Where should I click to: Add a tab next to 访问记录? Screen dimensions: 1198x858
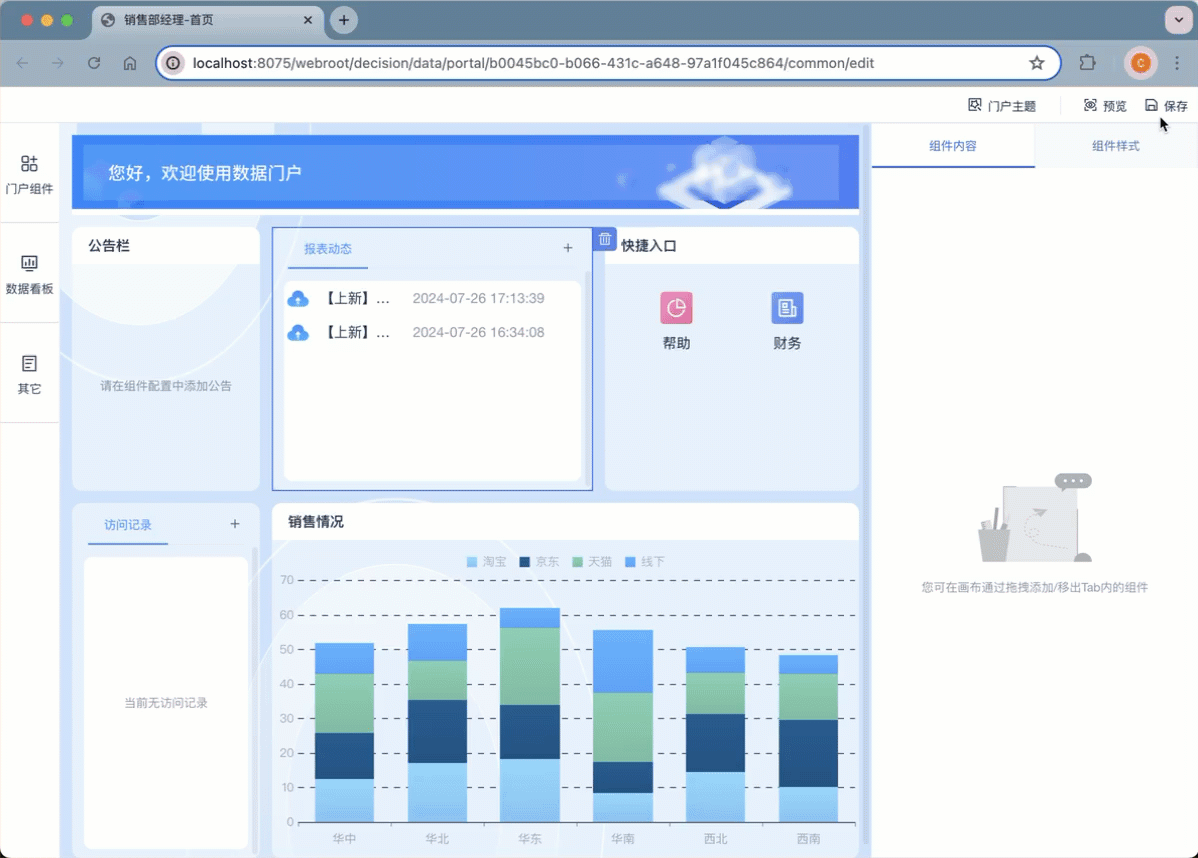[x=235, y=524]
